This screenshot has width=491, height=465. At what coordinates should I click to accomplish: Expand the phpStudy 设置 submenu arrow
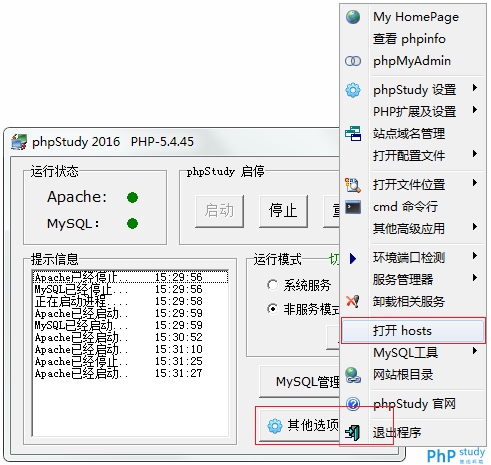475,88
